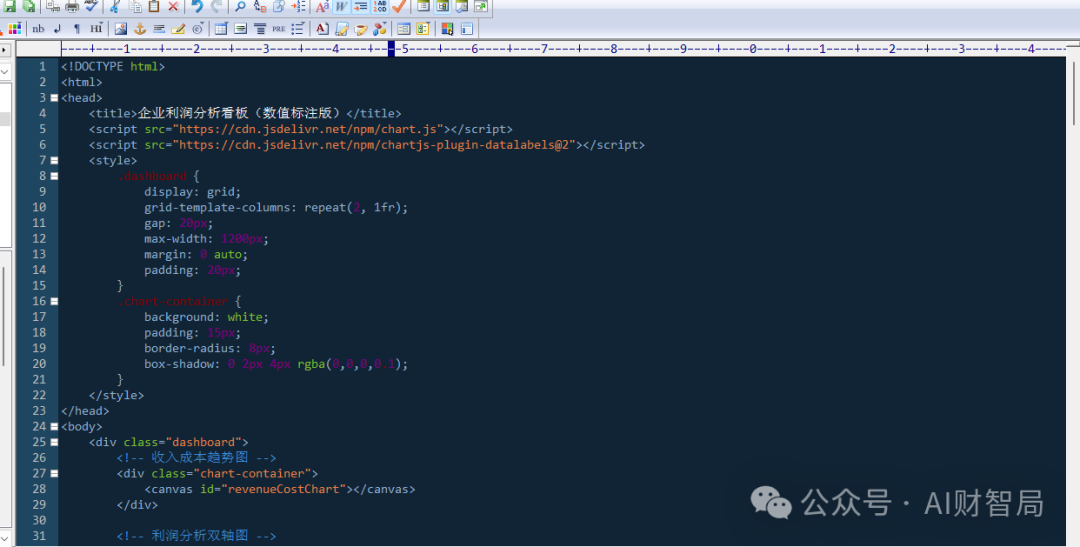Click the Java applet coffee cup icon
Screen dimensions: 1080x547
click(360, 29)
